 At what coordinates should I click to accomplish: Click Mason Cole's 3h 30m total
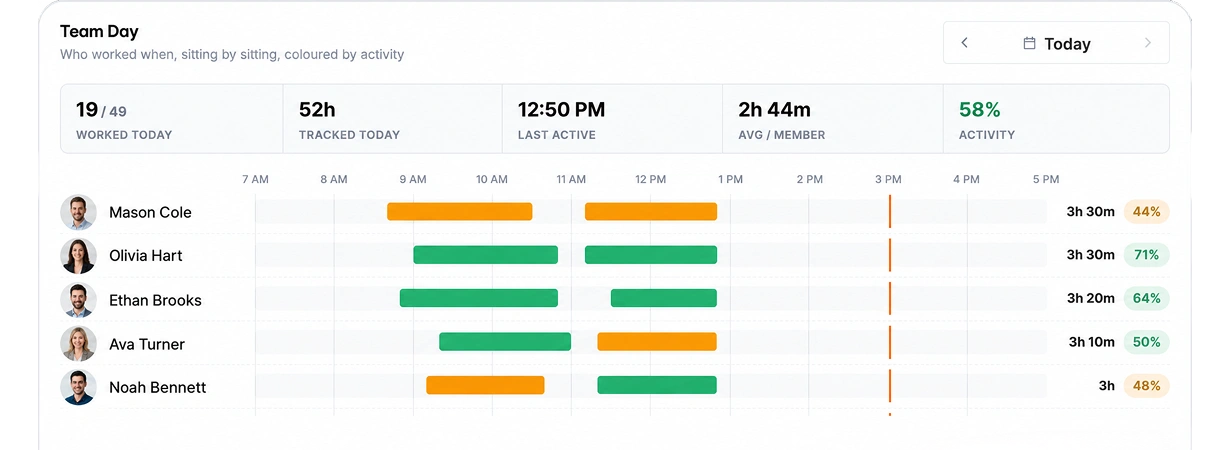pyautogui.click(x=1090, y=212)
